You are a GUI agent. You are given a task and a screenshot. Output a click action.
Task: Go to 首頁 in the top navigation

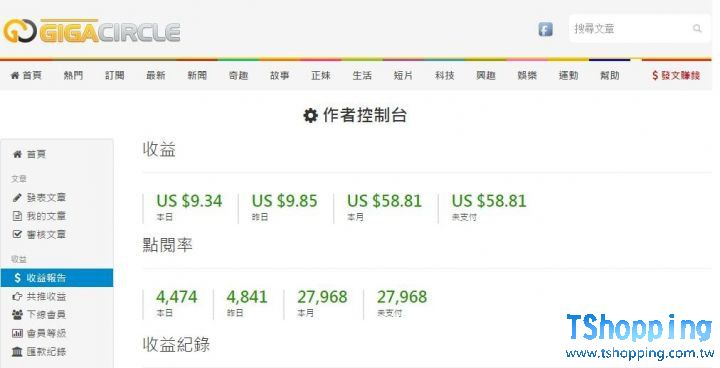26,75
